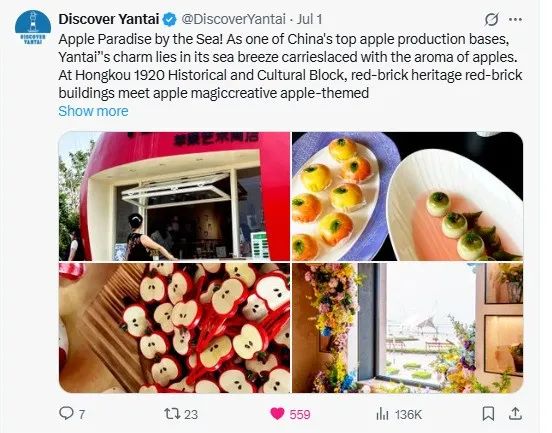
Task: Click the reply speech bubble icon
Action: 66,413
